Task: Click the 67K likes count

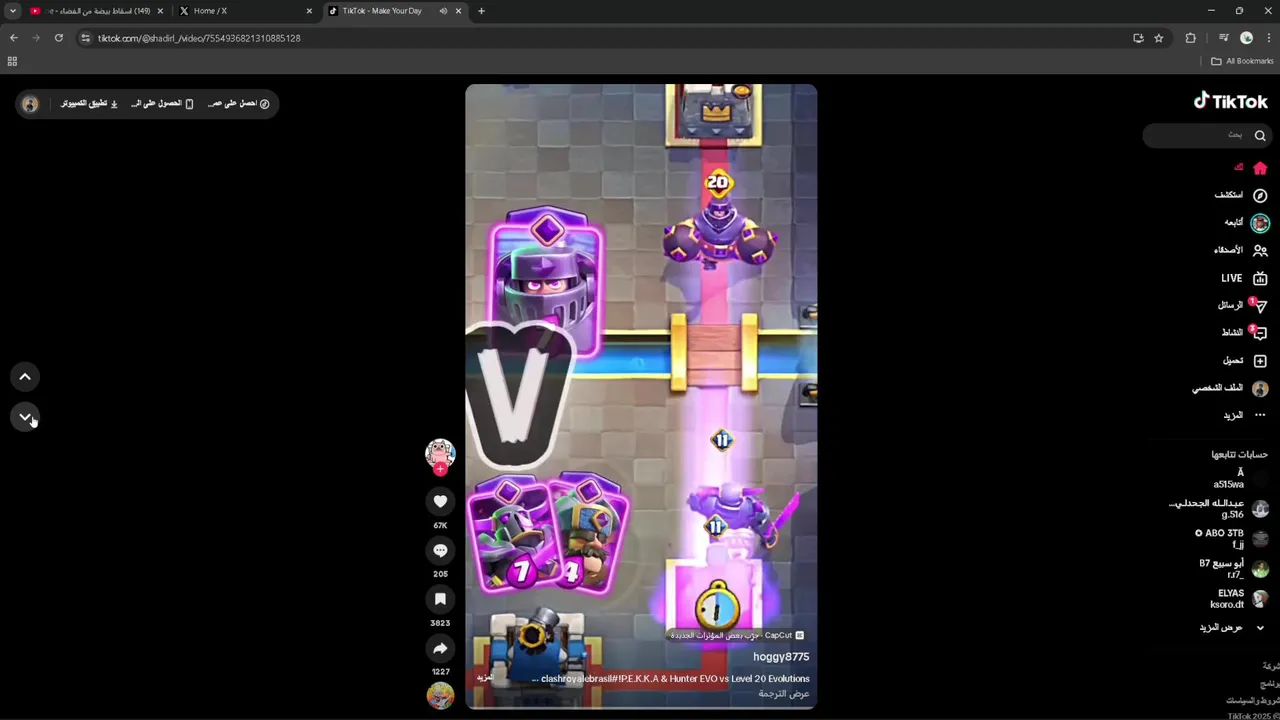Action: [x=440, y=525]
